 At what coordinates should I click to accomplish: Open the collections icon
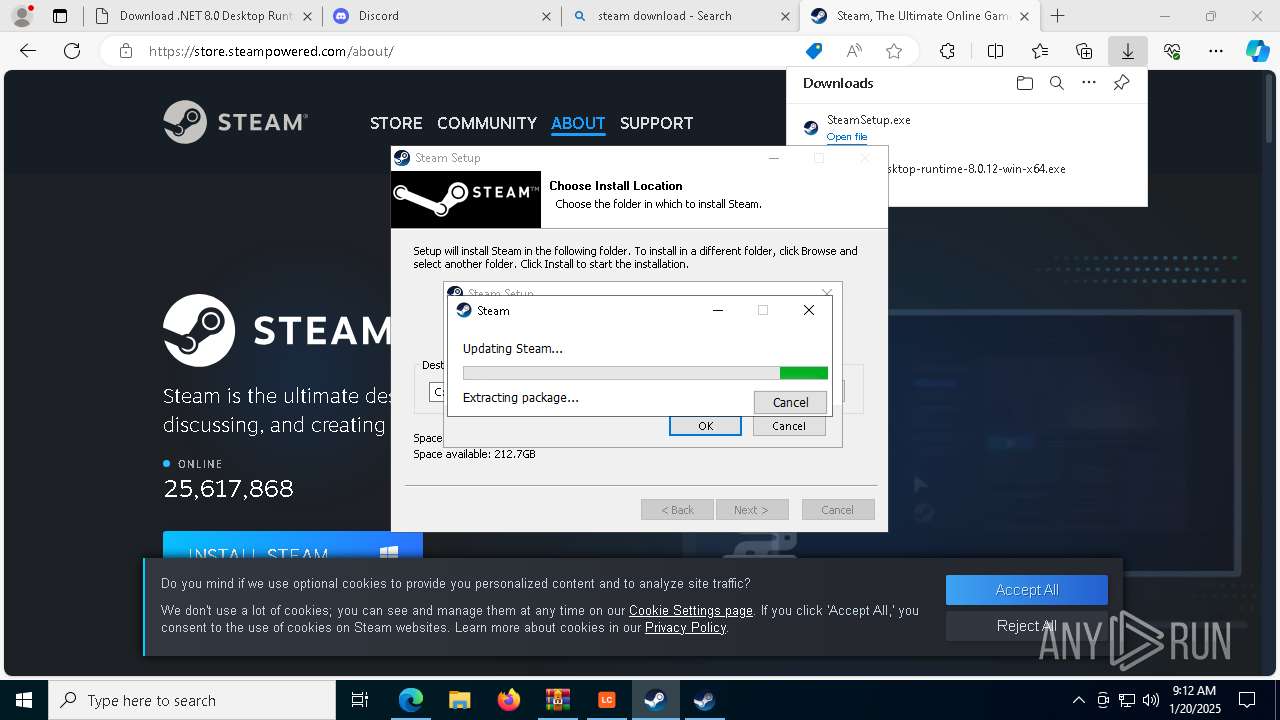(x=1084, y=51)
